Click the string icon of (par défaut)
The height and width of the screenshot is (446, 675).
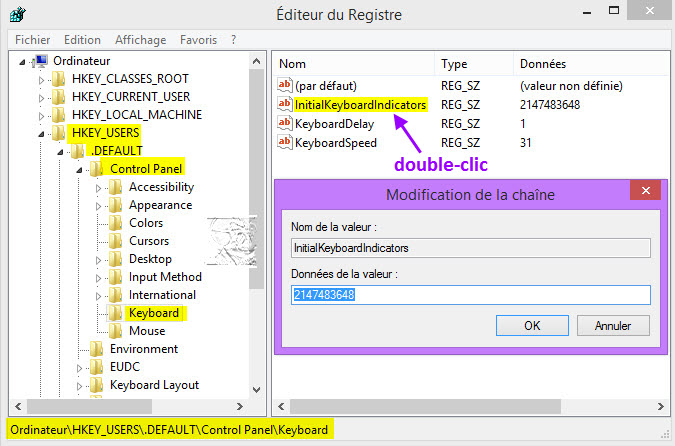[x=285, y=85]
